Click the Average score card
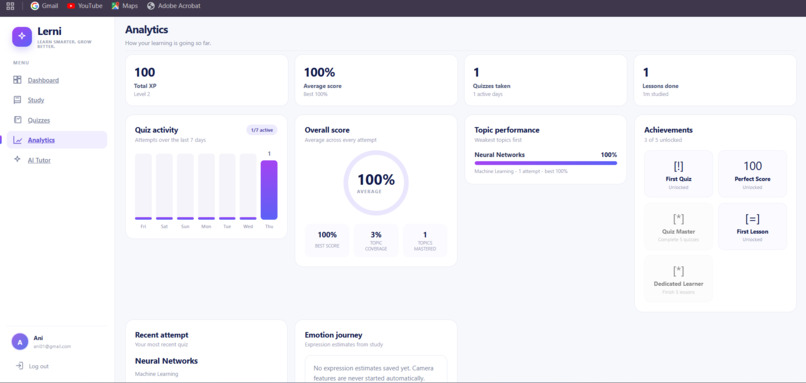The height and width of the screenshot is (383, 806). (x=376, y=80)
